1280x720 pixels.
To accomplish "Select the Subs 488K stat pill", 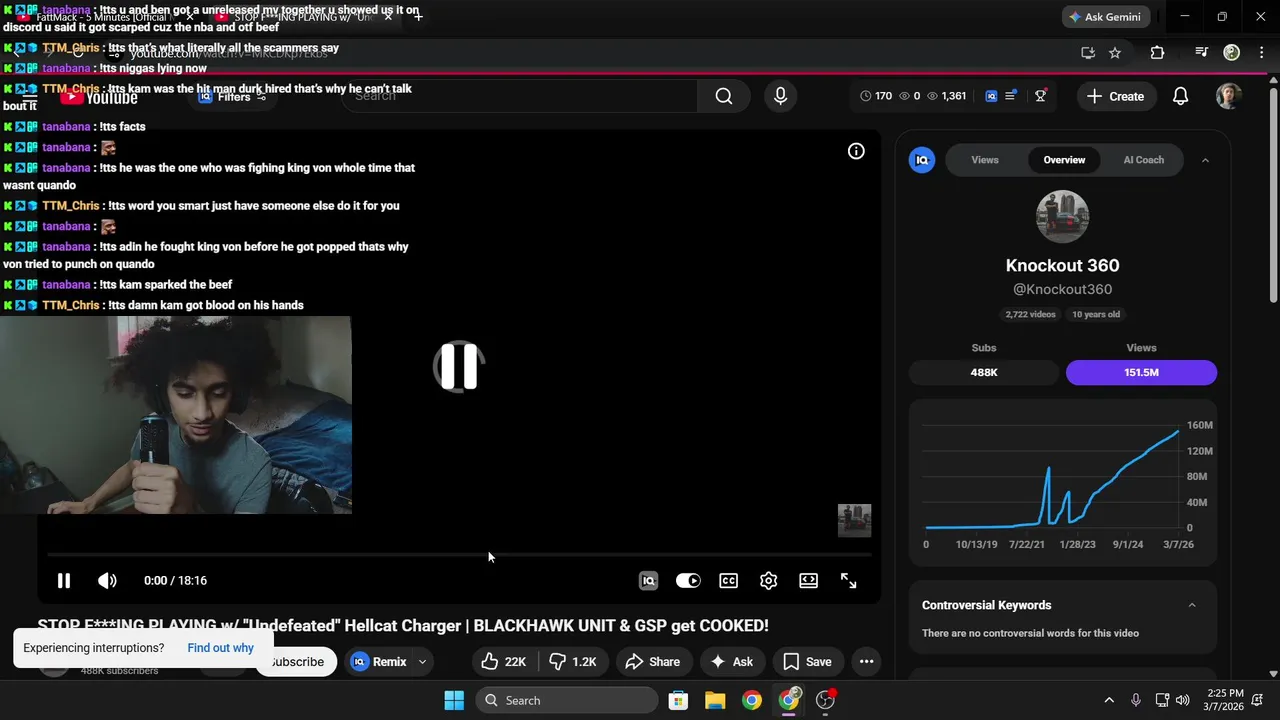I will (x=984, y=372).
